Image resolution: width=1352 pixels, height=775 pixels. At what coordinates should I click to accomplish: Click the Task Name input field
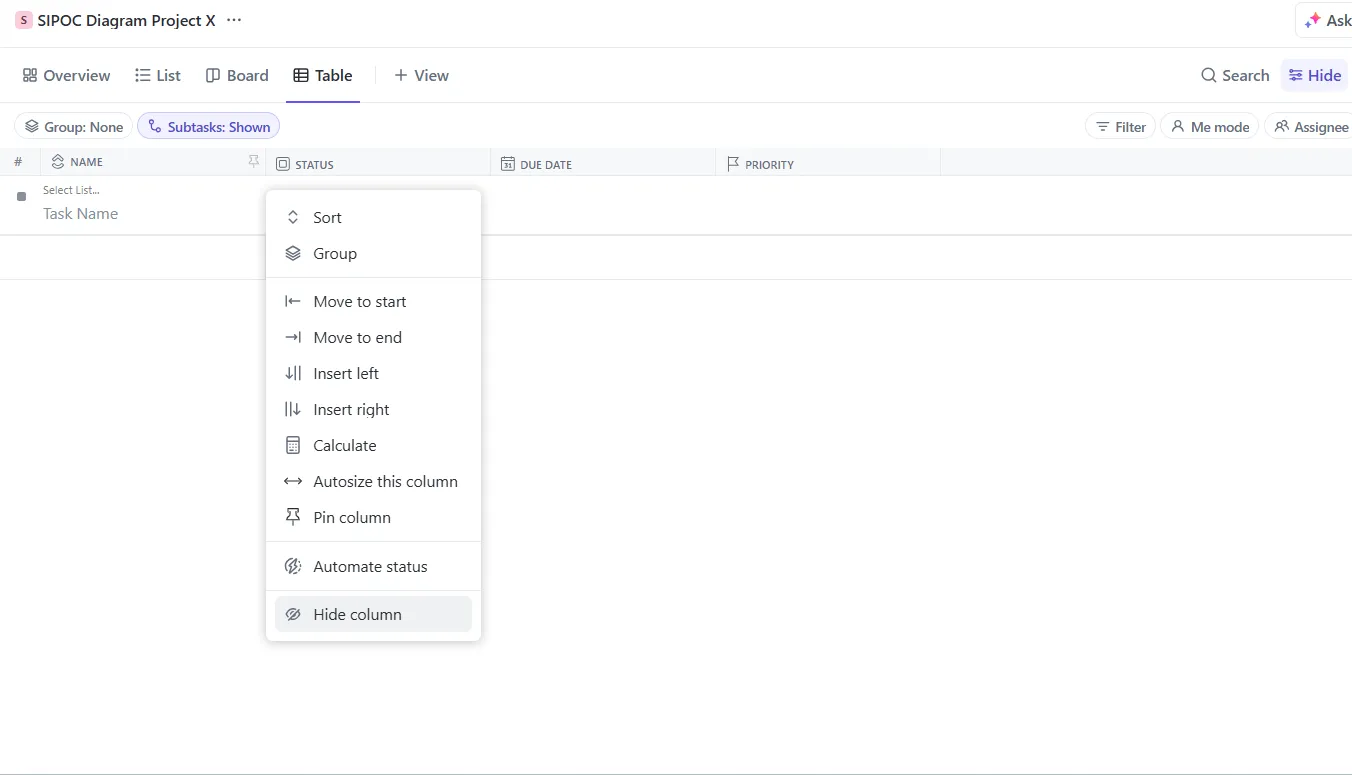80,213
